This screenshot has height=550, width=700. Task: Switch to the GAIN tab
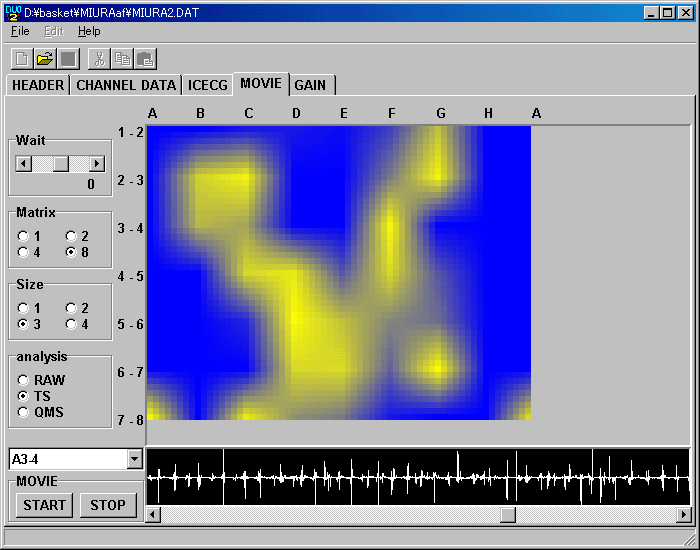click(x=310, y=85)
